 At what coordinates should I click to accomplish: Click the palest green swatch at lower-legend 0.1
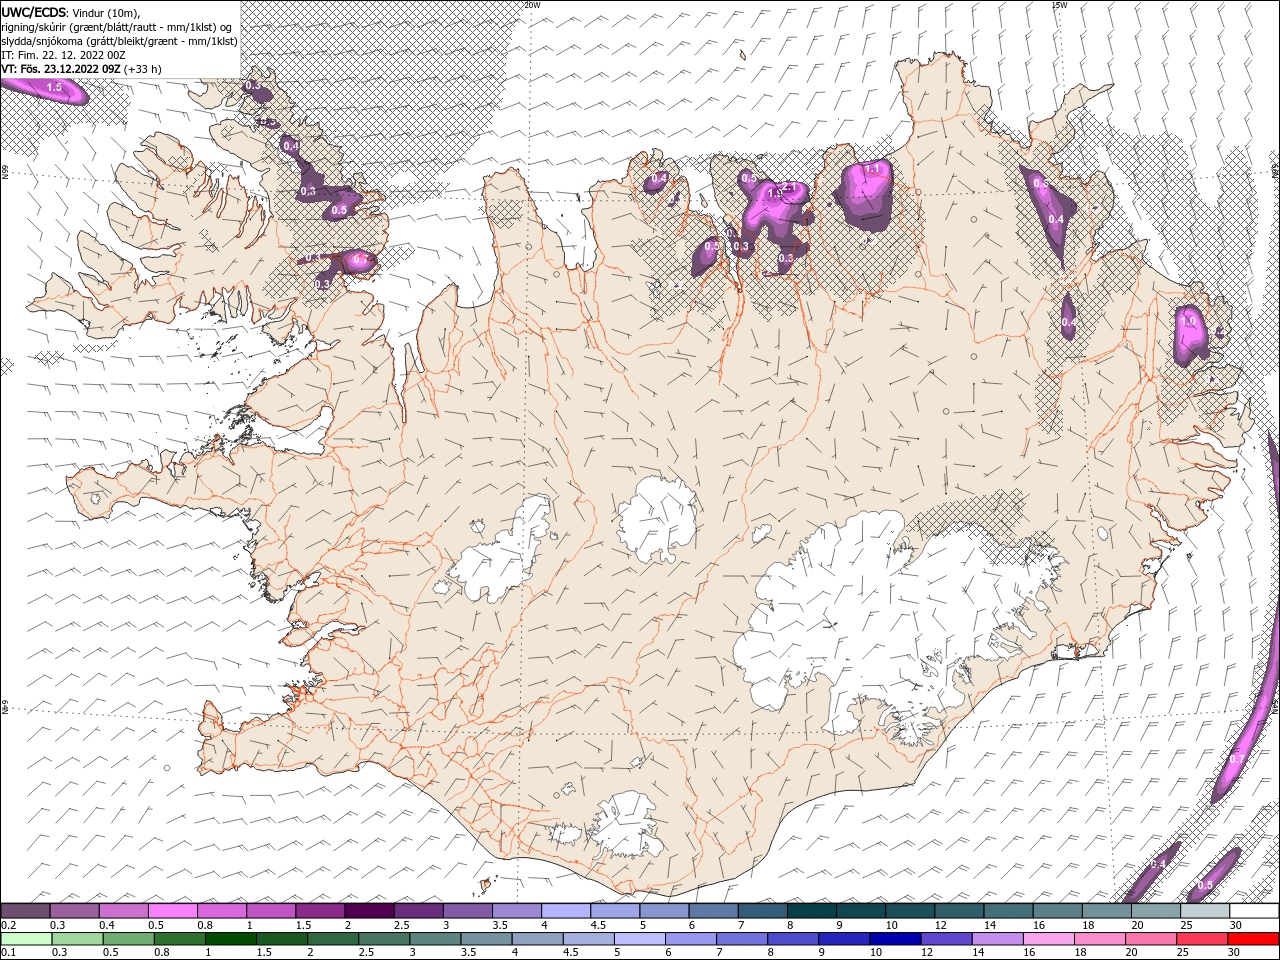(x=26, y=939)
